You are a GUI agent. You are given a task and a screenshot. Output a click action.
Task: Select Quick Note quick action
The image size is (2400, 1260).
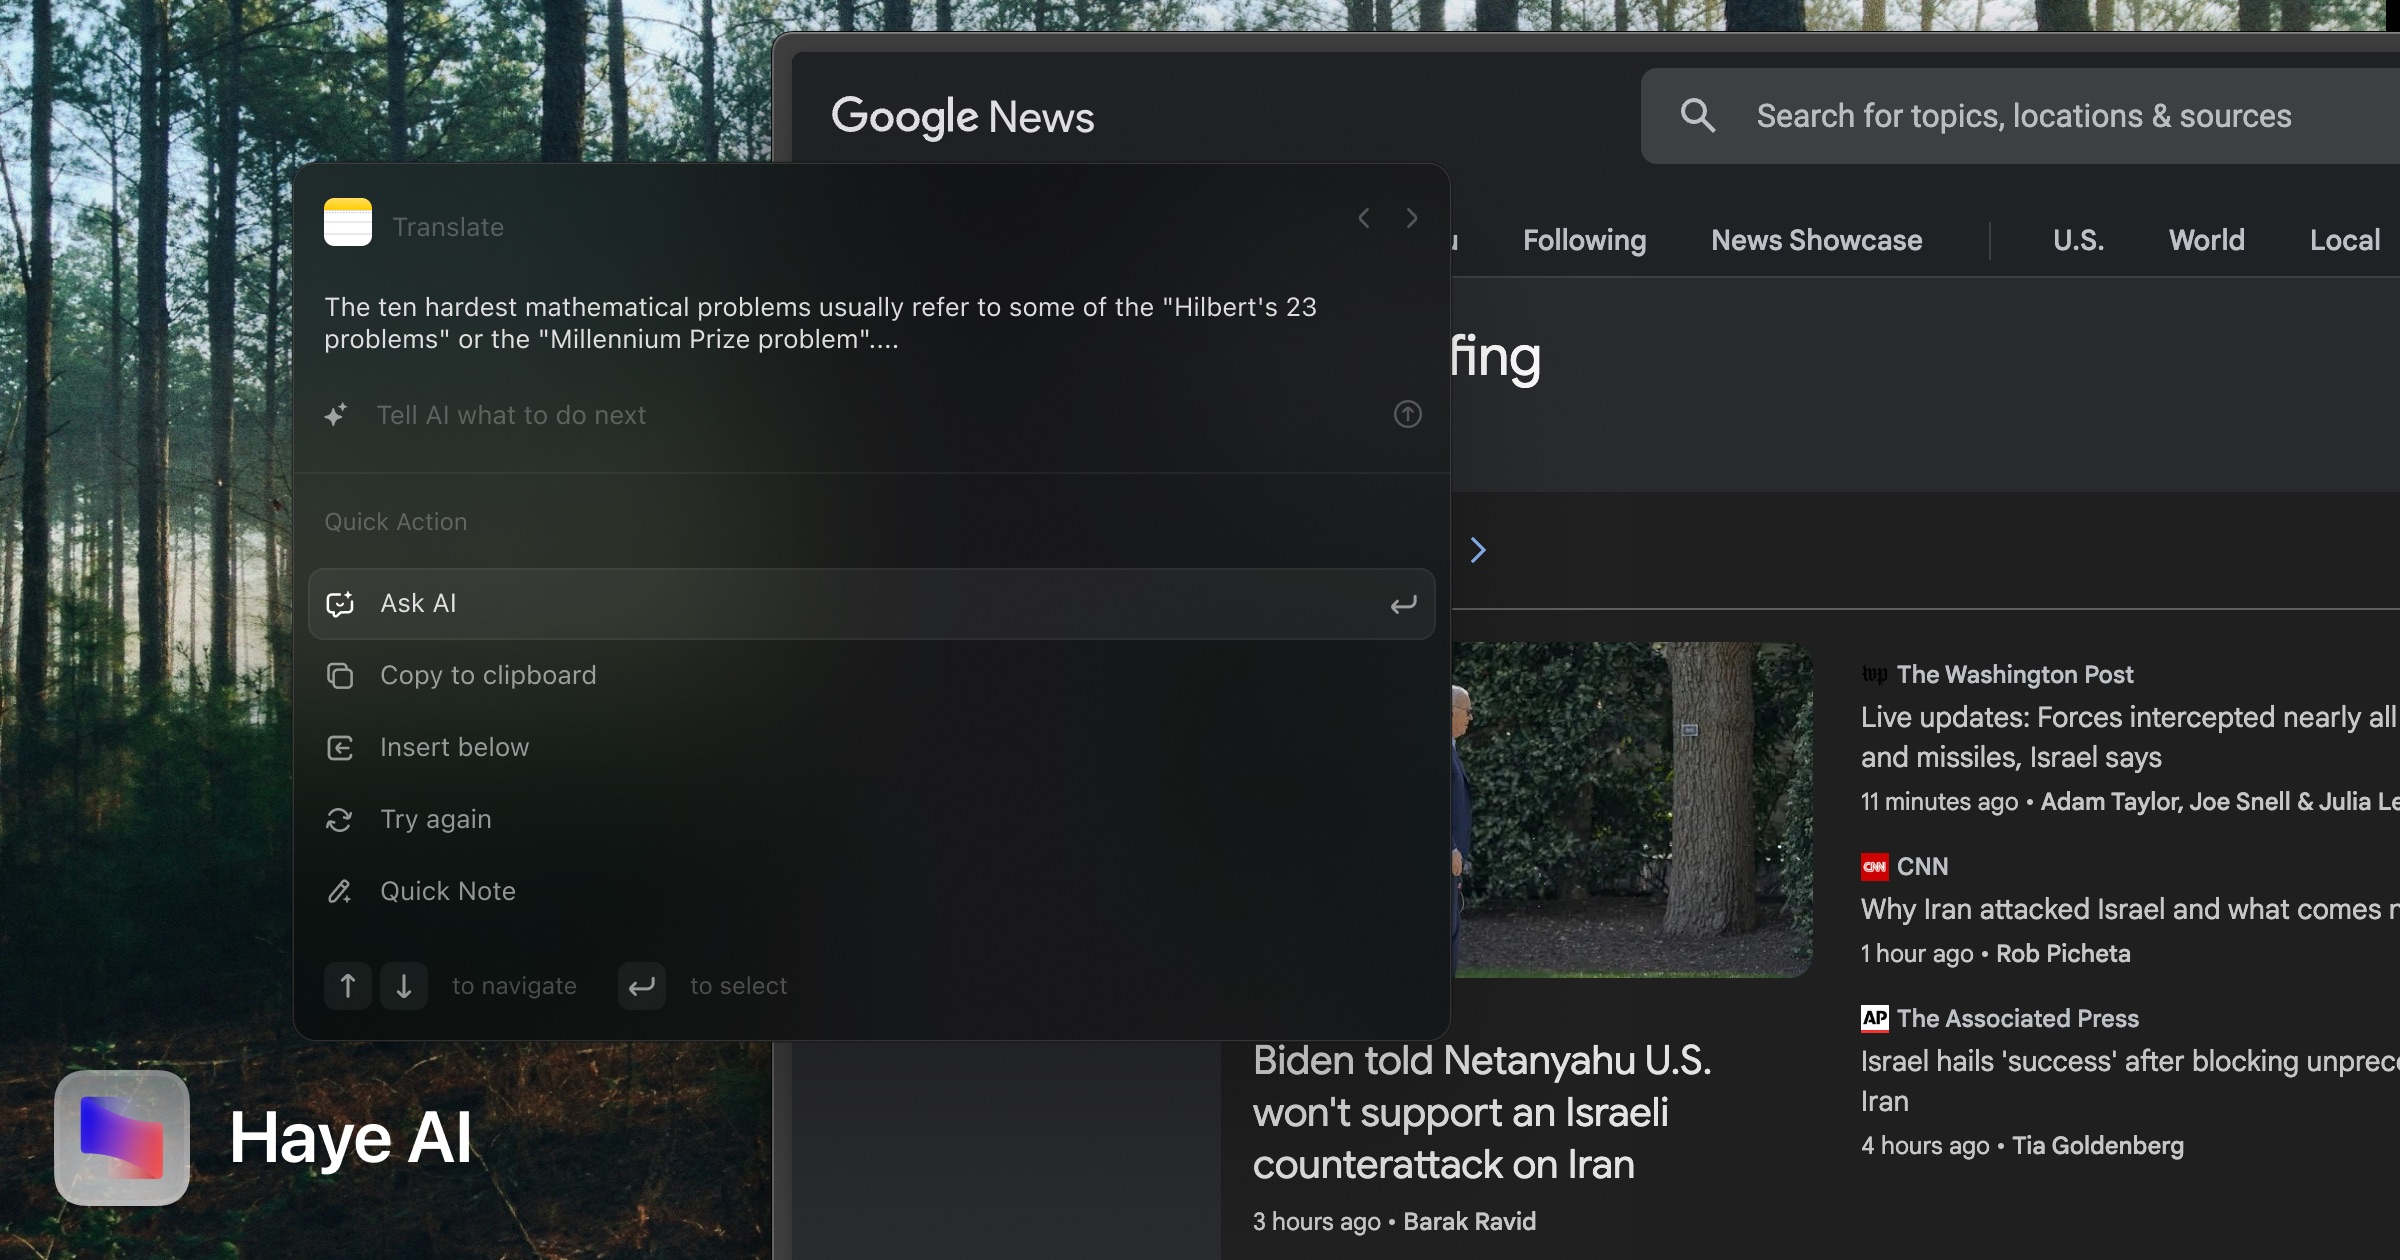click(872, 892)
